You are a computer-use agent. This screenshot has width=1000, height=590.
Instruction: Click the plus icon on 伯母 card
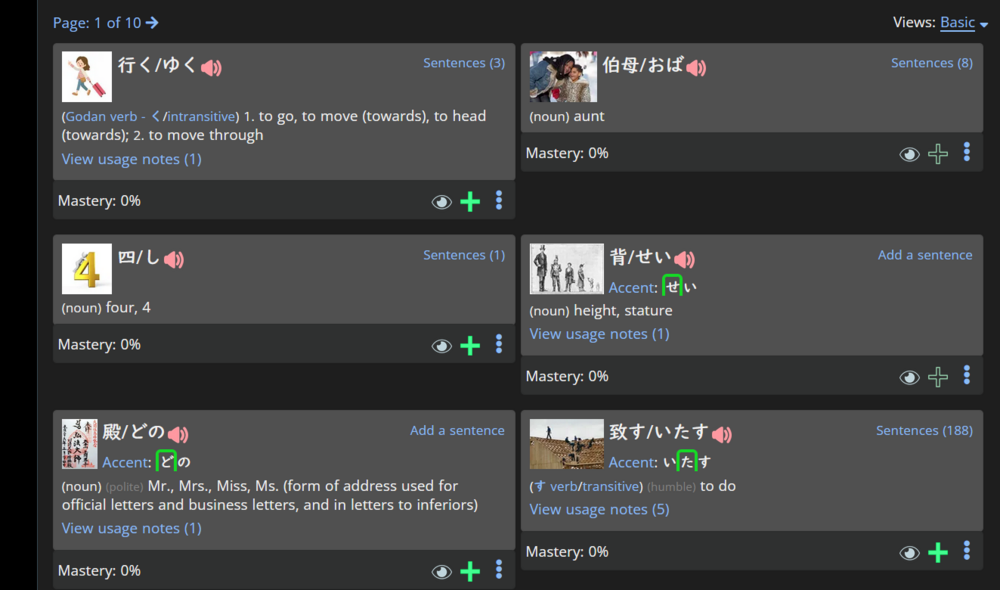[x=938, y=154]
